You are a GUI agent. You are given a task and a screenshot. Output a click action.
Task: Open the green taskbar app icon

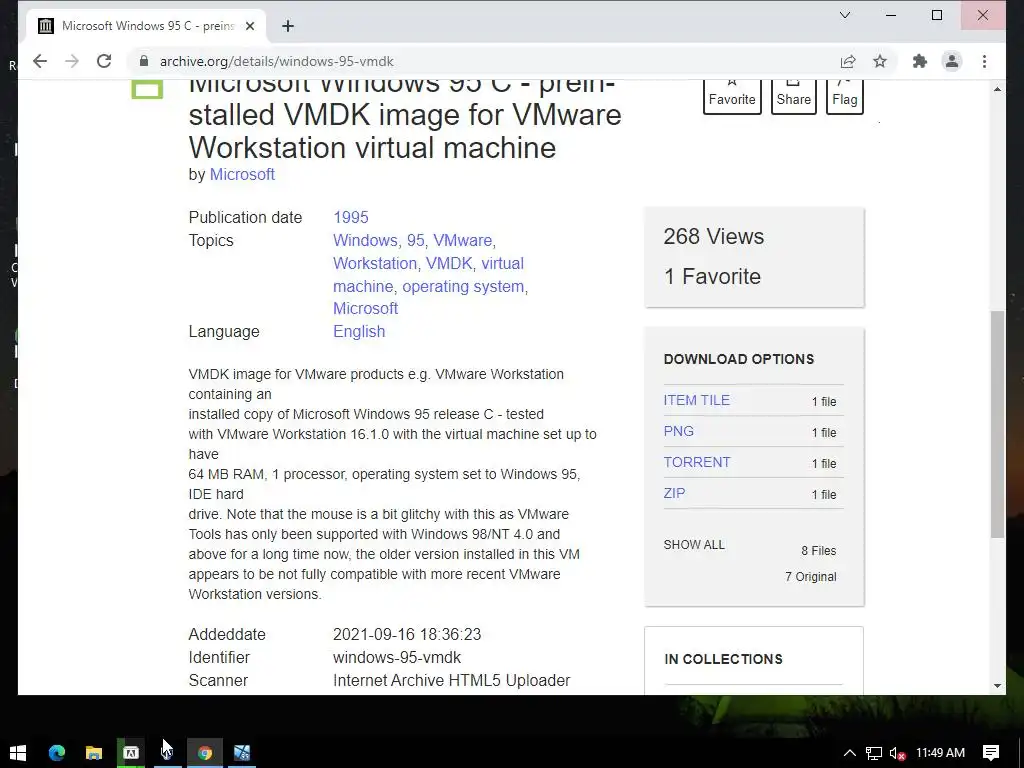131,753
